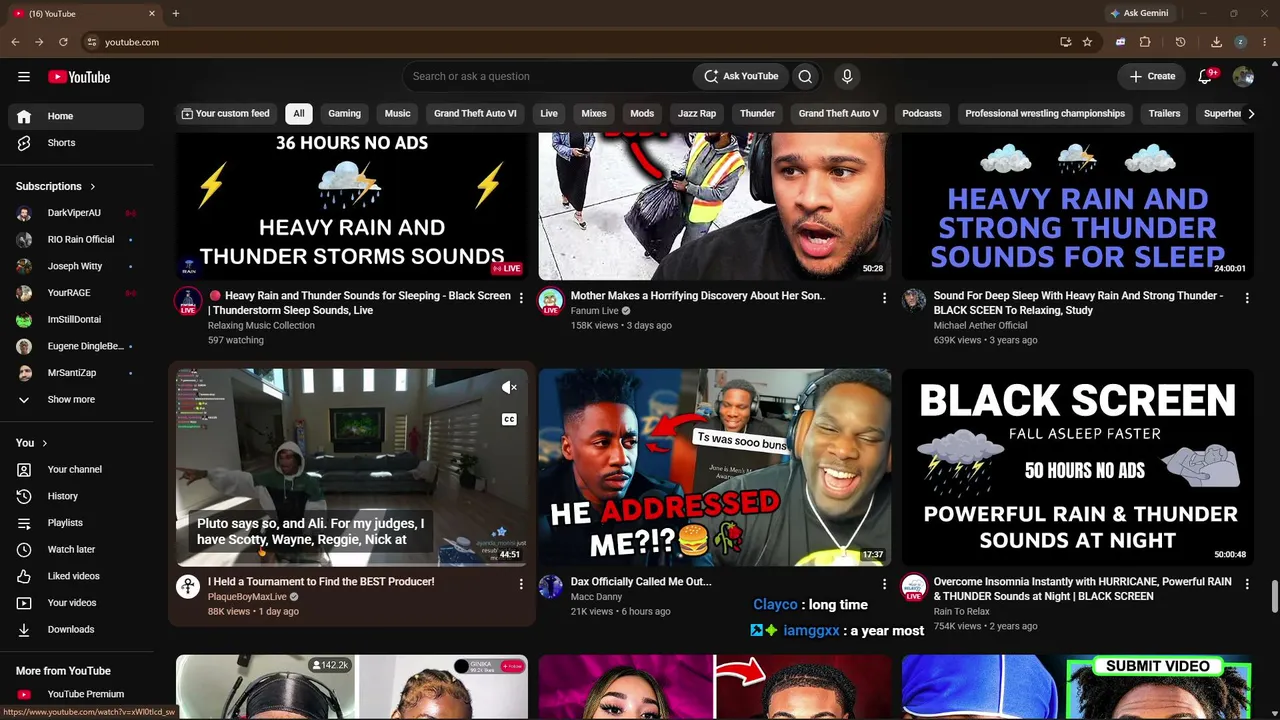Open YouTube Premium in the sidebar

[x=76, y=694]
